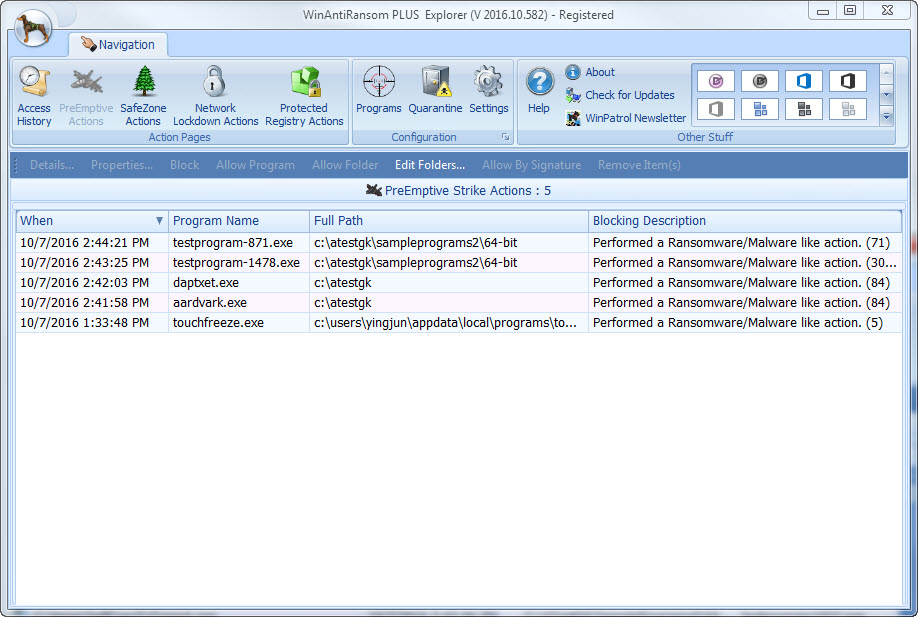918x617 pixels.
Task: Click Details... in the action bar
Action: 52,165
